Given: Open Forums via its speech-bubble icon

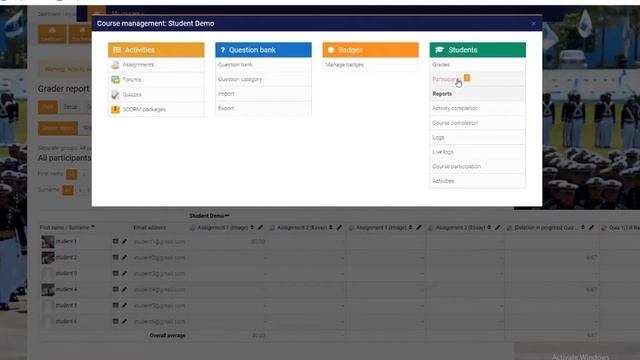Looking at the screenshot, I should coord(115,80).
